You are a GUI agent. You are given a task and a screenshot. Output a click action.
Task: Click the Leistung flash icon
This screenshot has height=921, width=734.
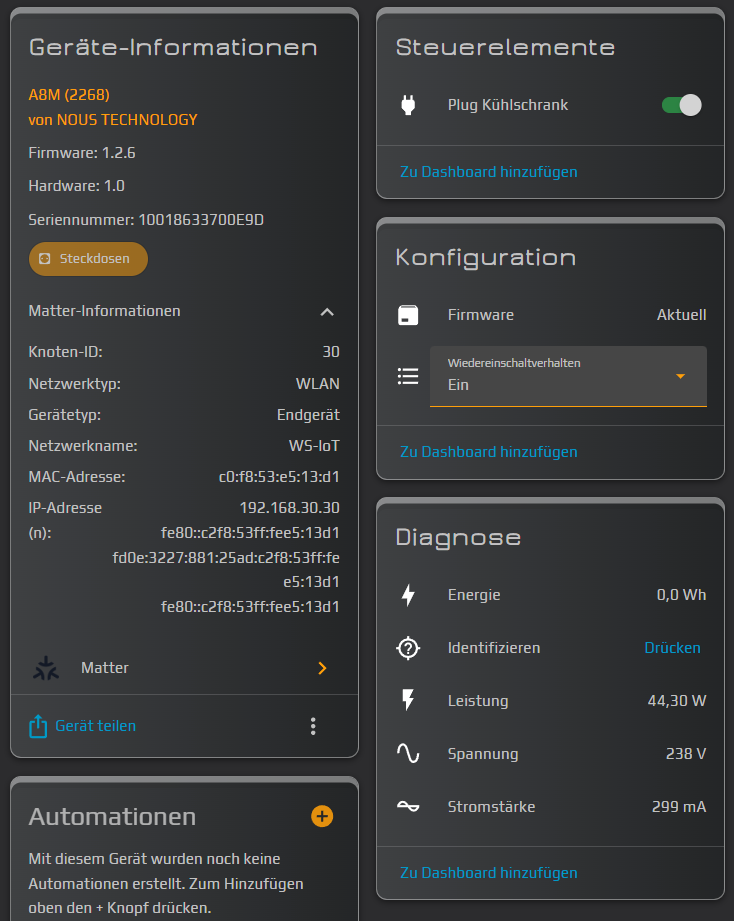[x=408, y=701]
